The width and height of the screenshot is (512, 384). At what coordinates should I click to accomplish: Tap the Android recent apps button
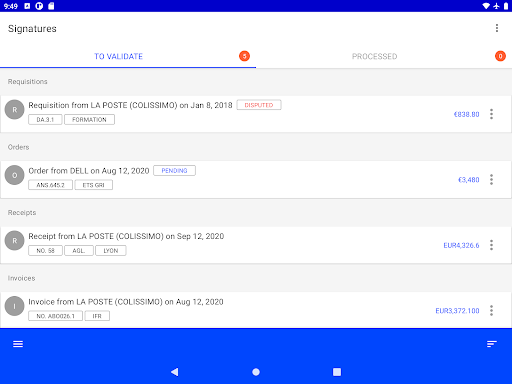tap(337, 372)
